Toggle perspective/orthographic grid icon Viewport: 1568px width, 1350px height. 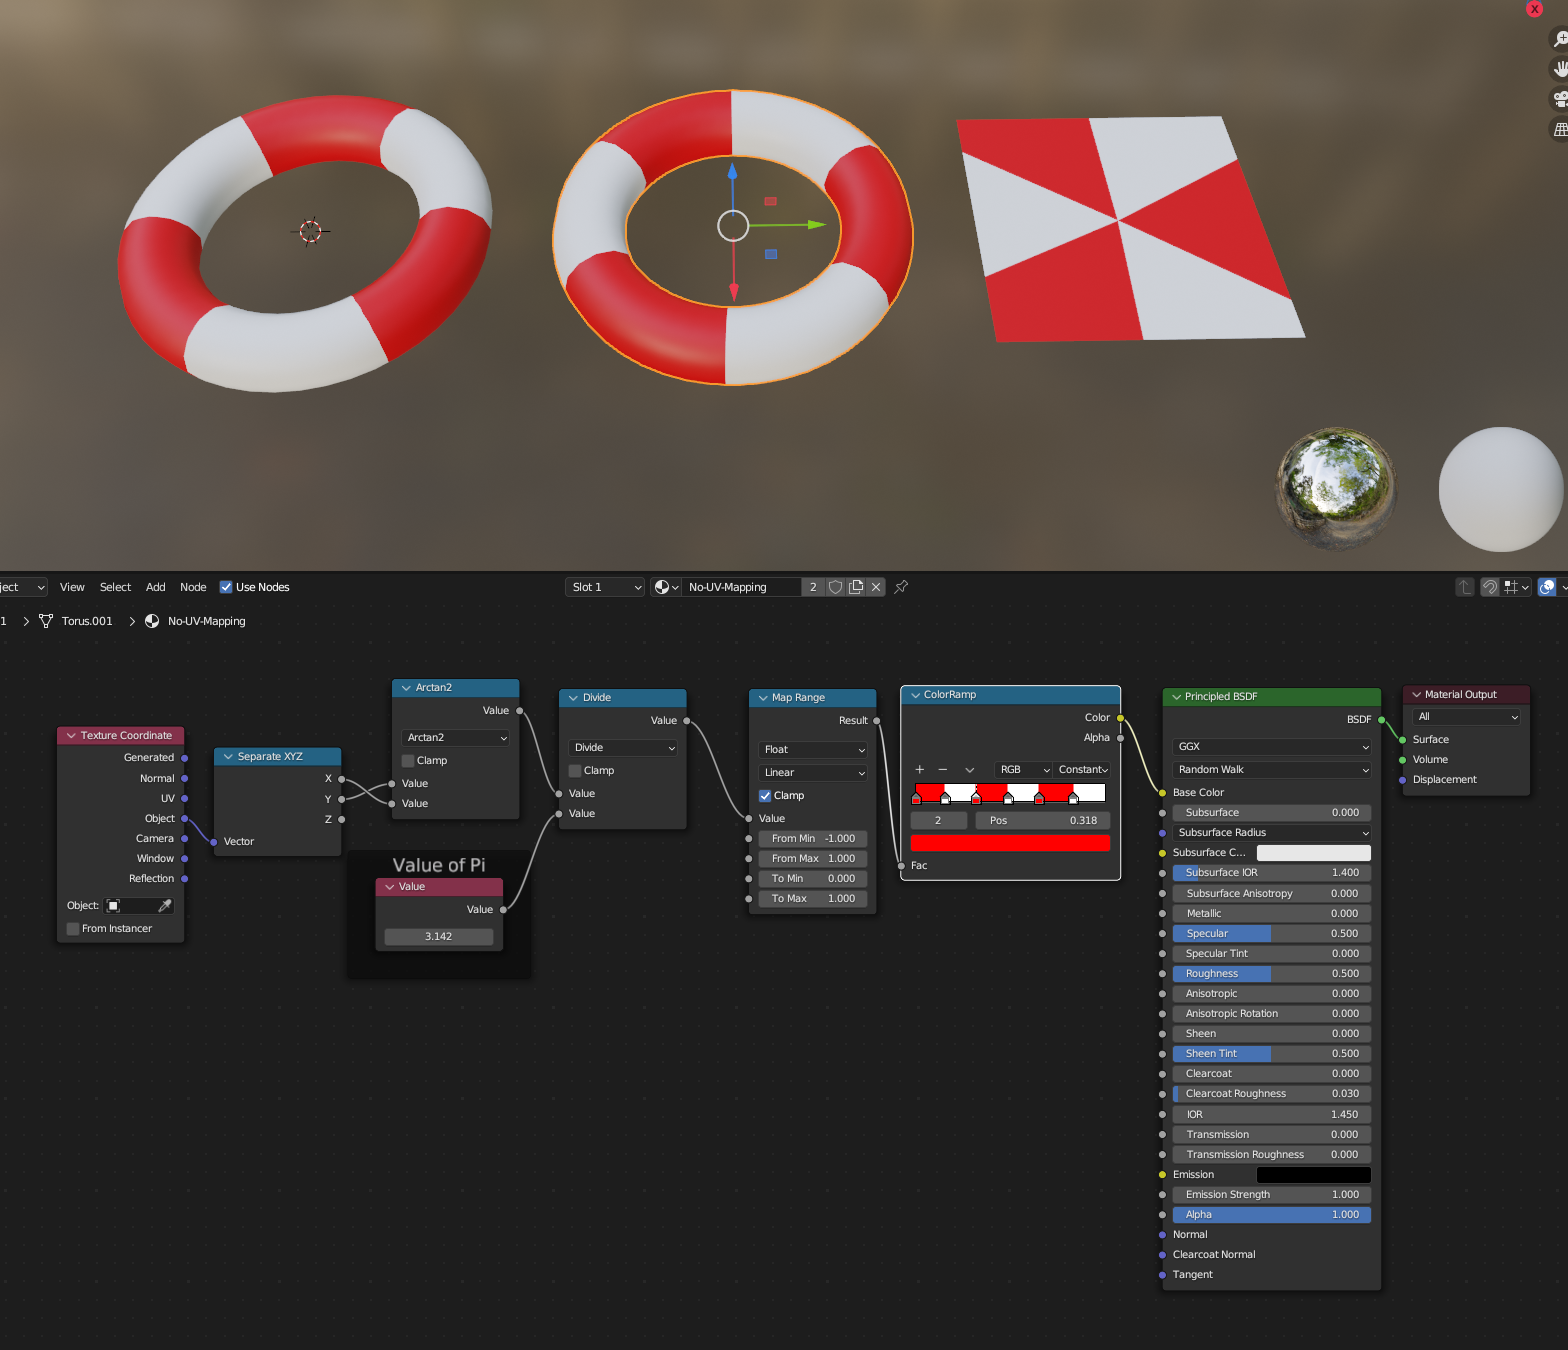pyautogui.click(x=1560, y=129)
